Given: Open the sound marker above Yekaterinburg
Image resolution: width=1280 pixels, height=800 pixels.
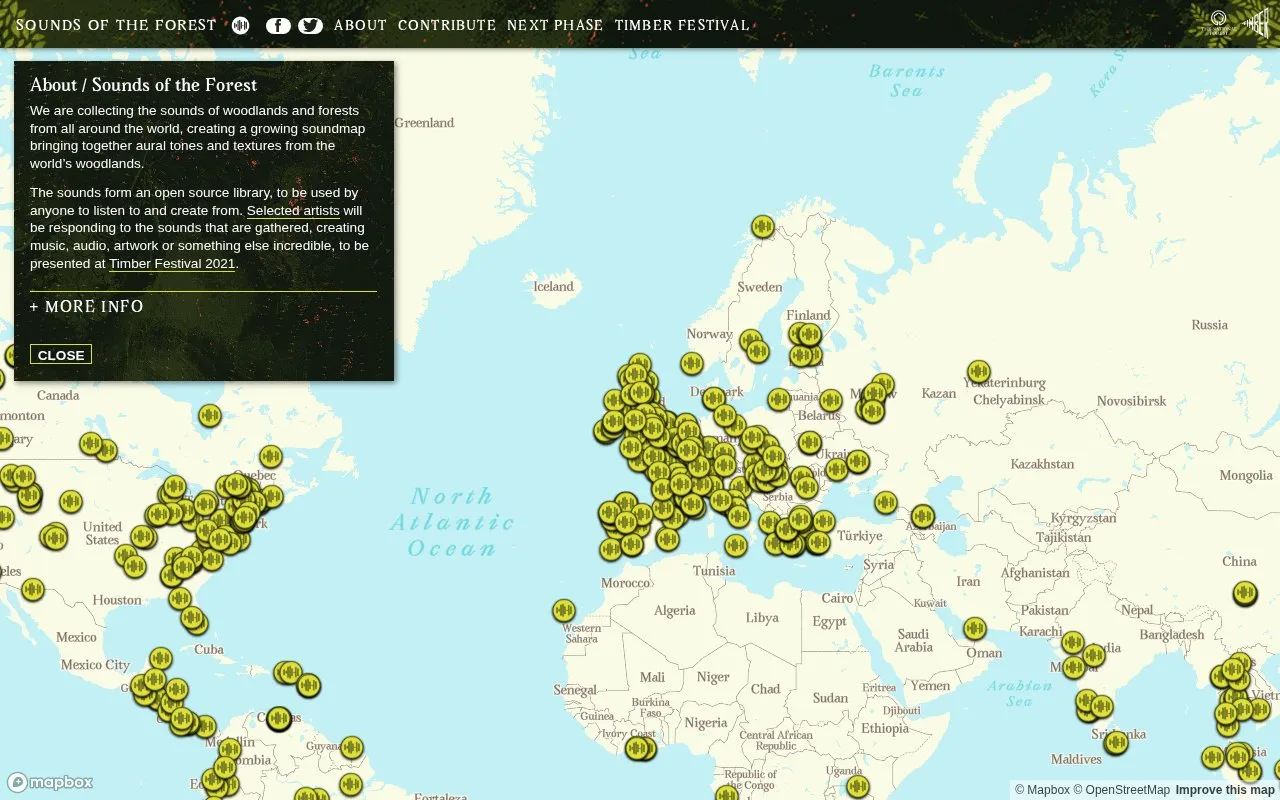Looking at the screenshot, I should coord(979,372).
